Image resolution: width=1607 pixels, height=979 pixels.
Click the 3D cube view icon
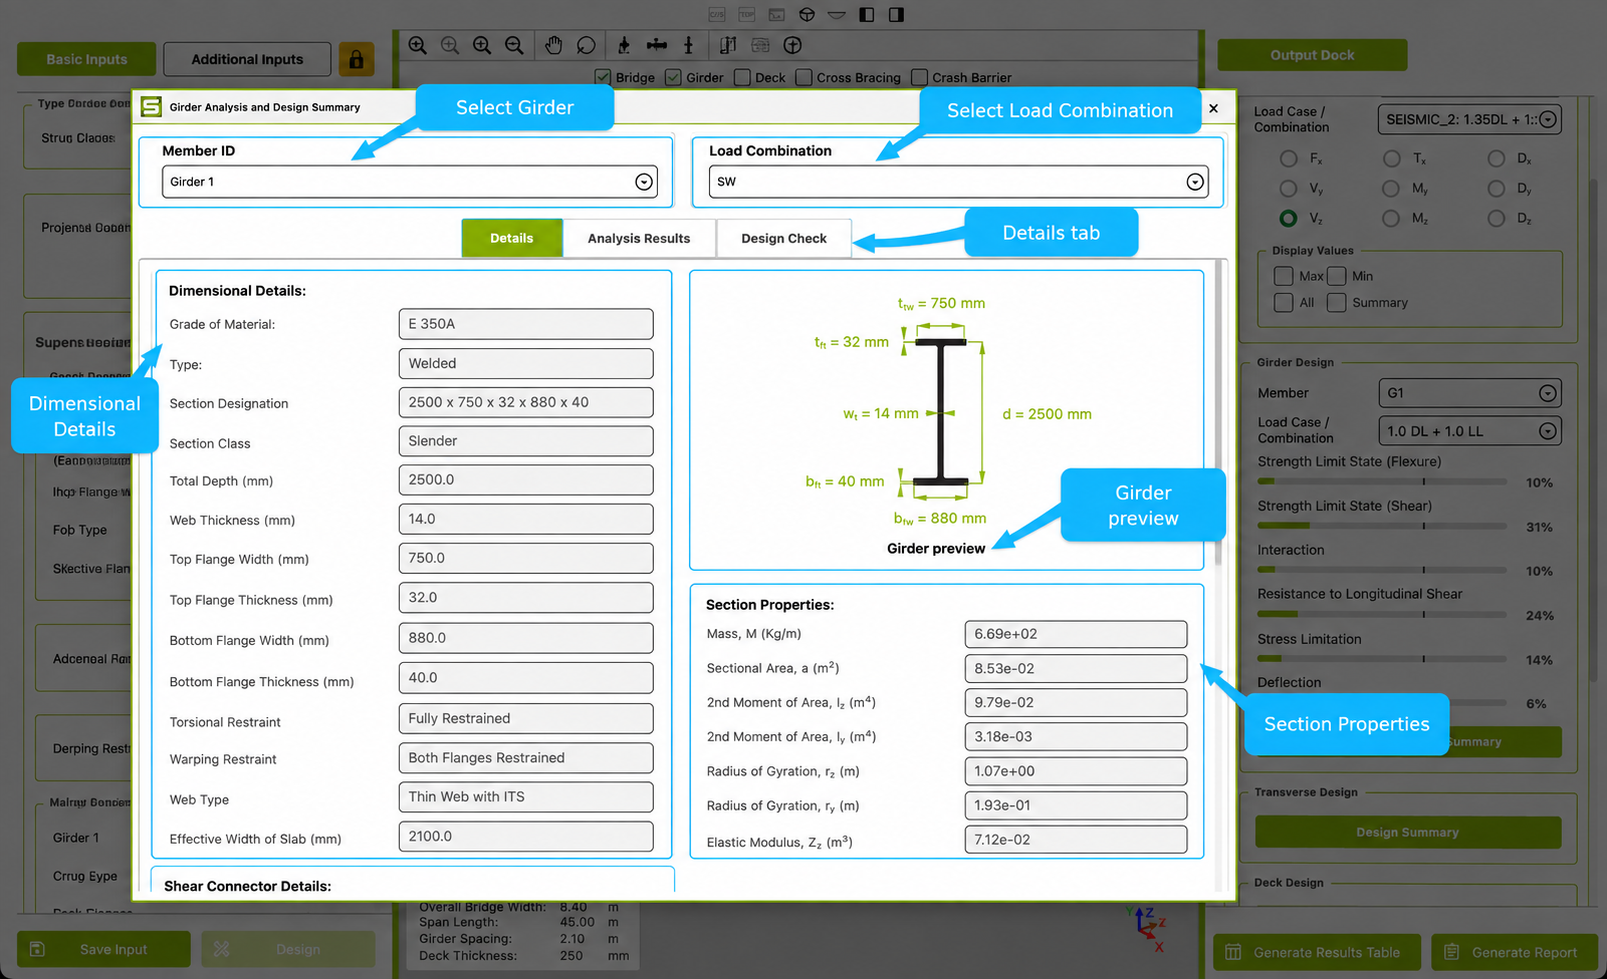point(807,14)
